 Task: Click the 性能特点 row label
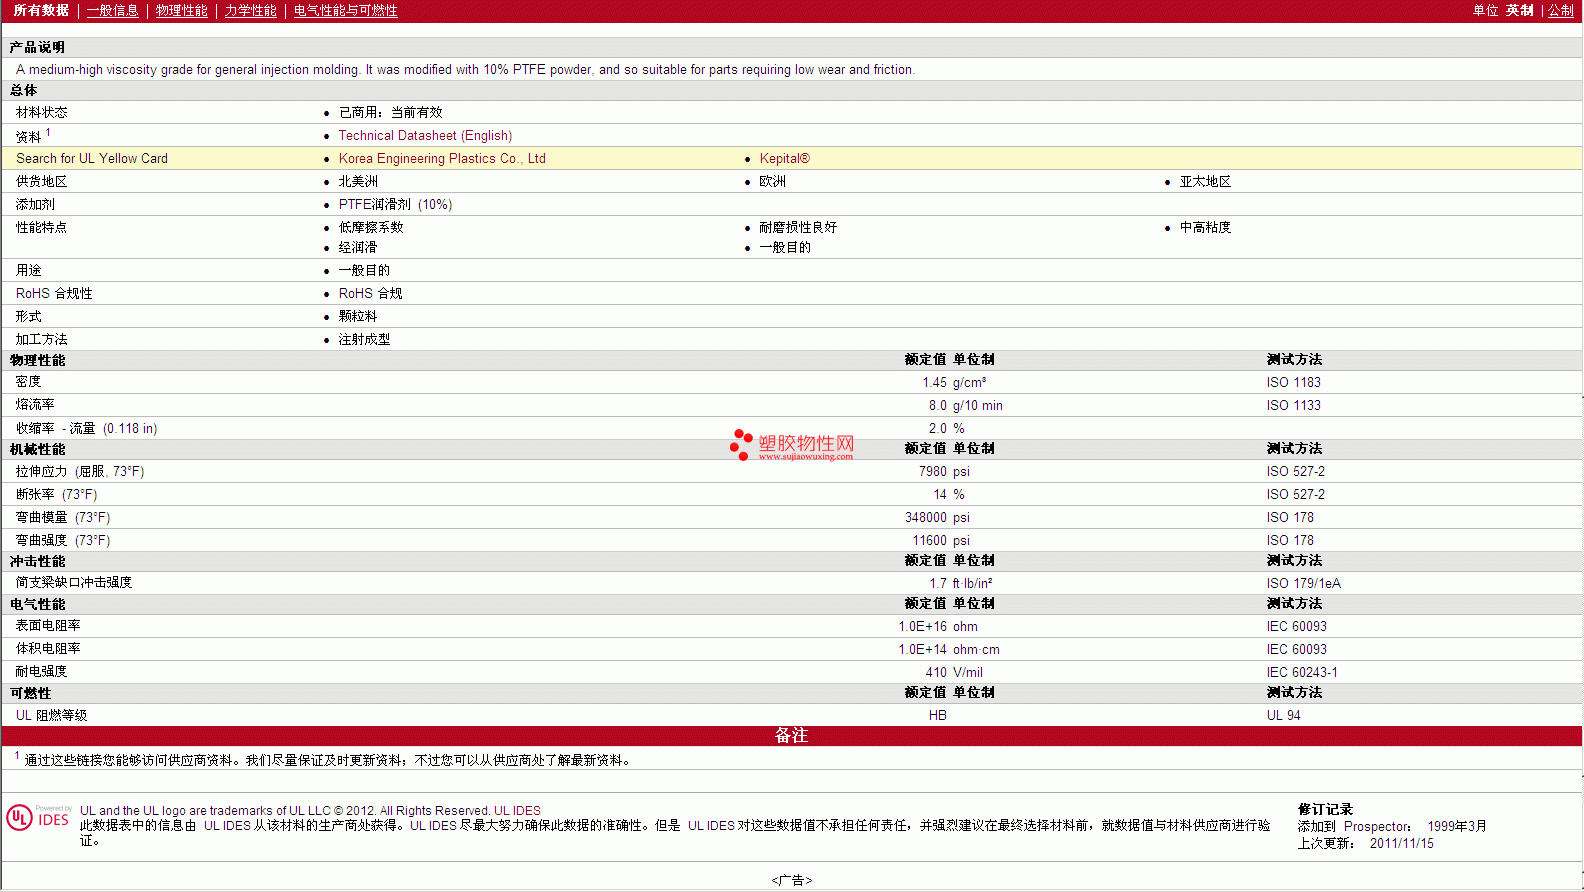click(x=42, y=227)
